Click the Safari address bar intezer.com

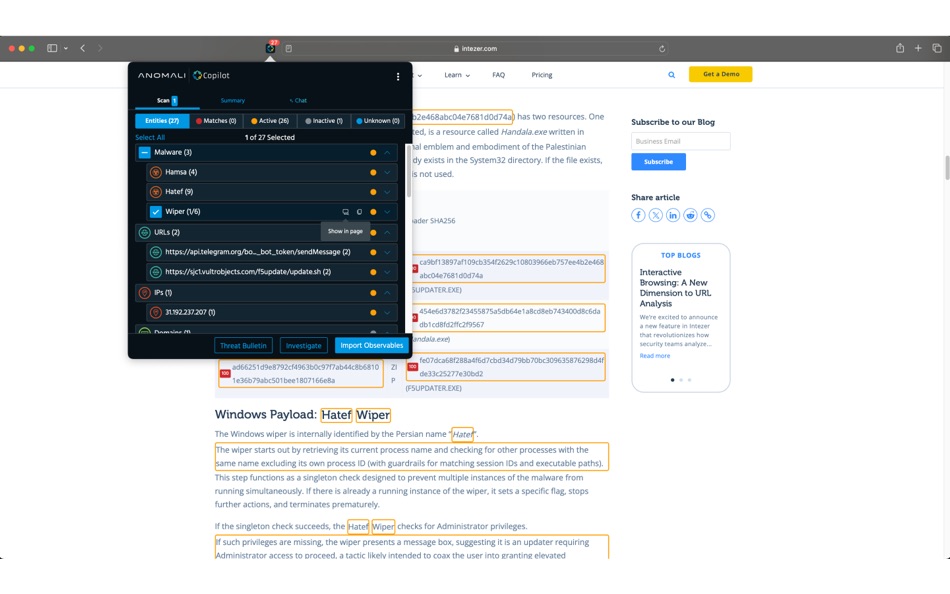click(476, 48)
